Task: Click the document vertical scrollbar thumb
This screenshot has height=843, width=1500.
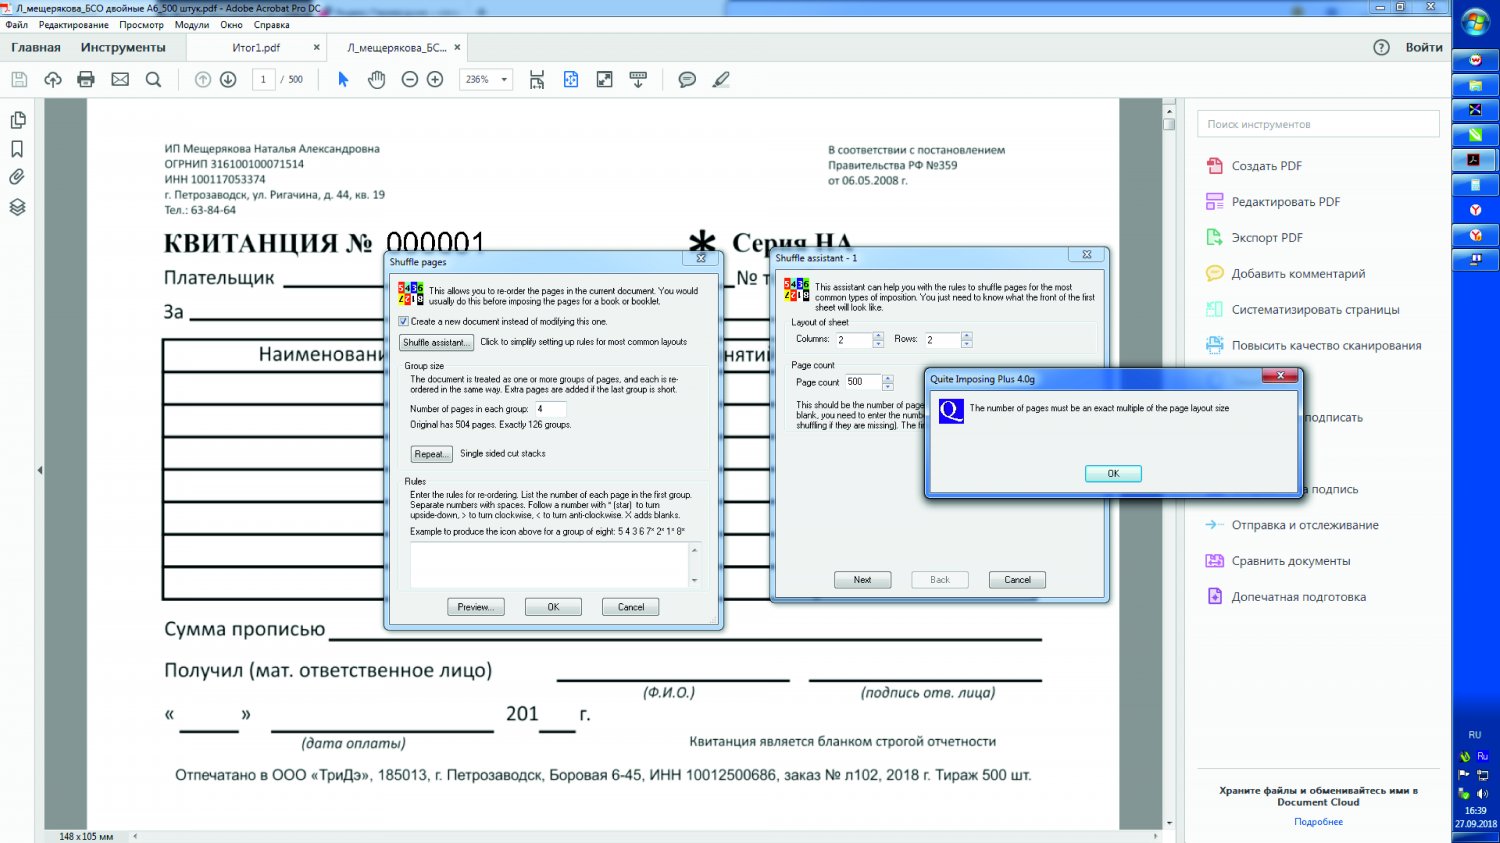Action: point(1169,124)
